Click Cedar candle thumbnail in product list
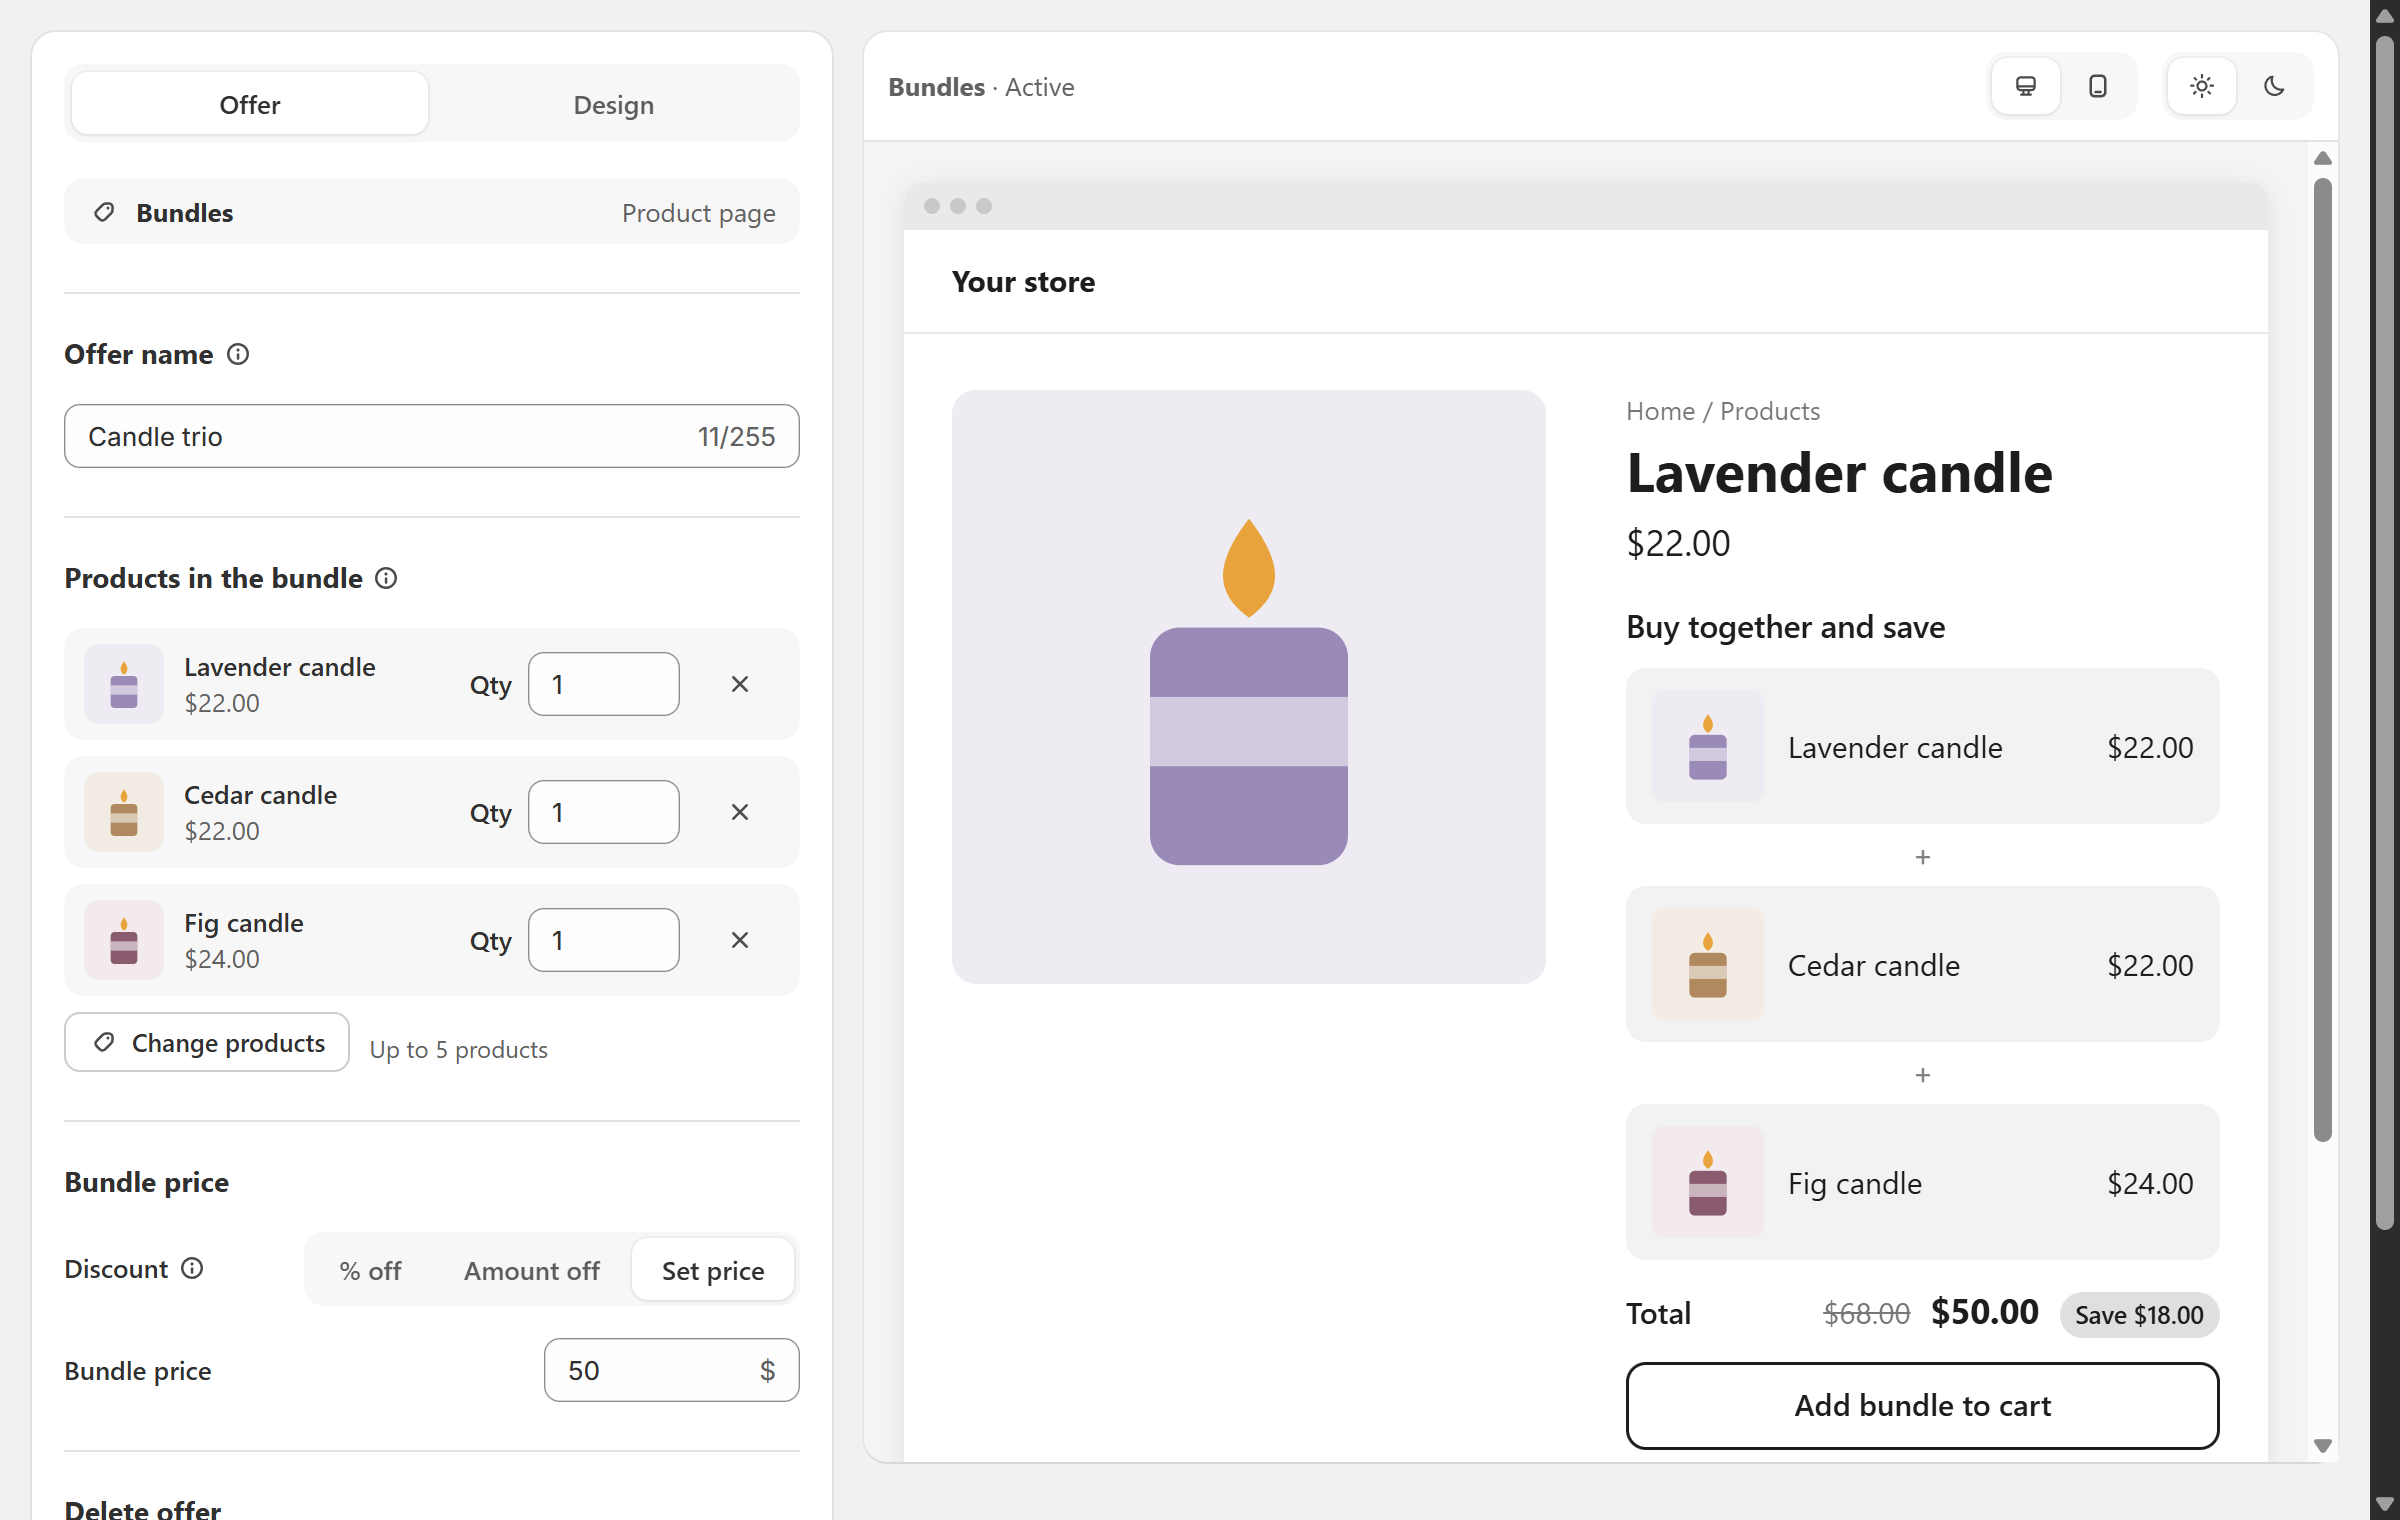Screen dimensions: 2400x1520 tap(124, 812)
